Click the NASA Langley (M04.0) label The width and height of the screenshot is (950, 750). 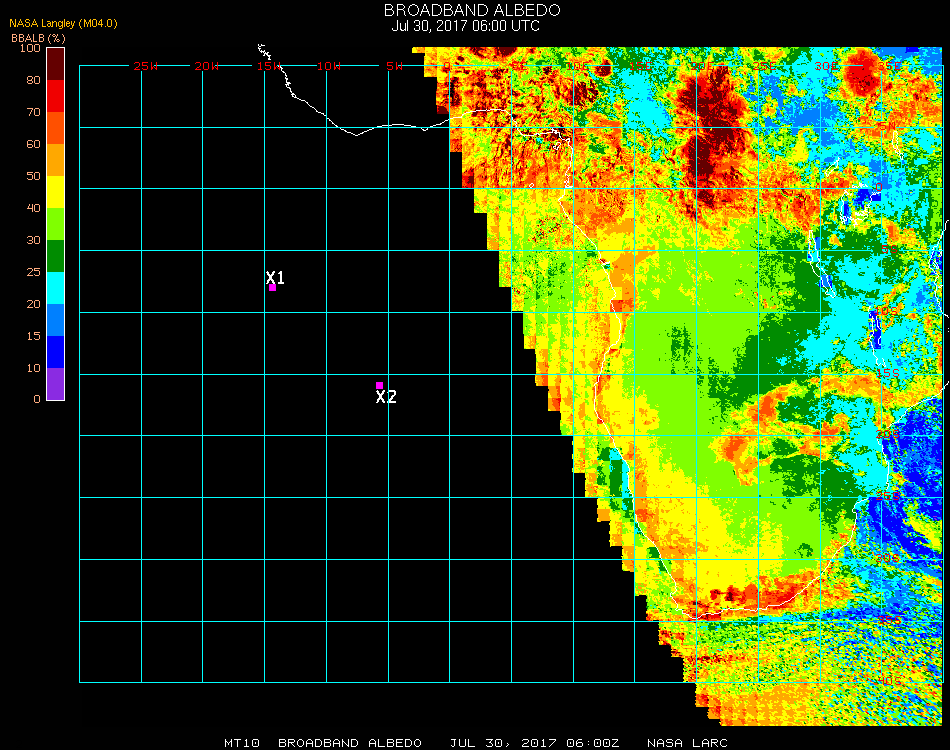point(50,24)
